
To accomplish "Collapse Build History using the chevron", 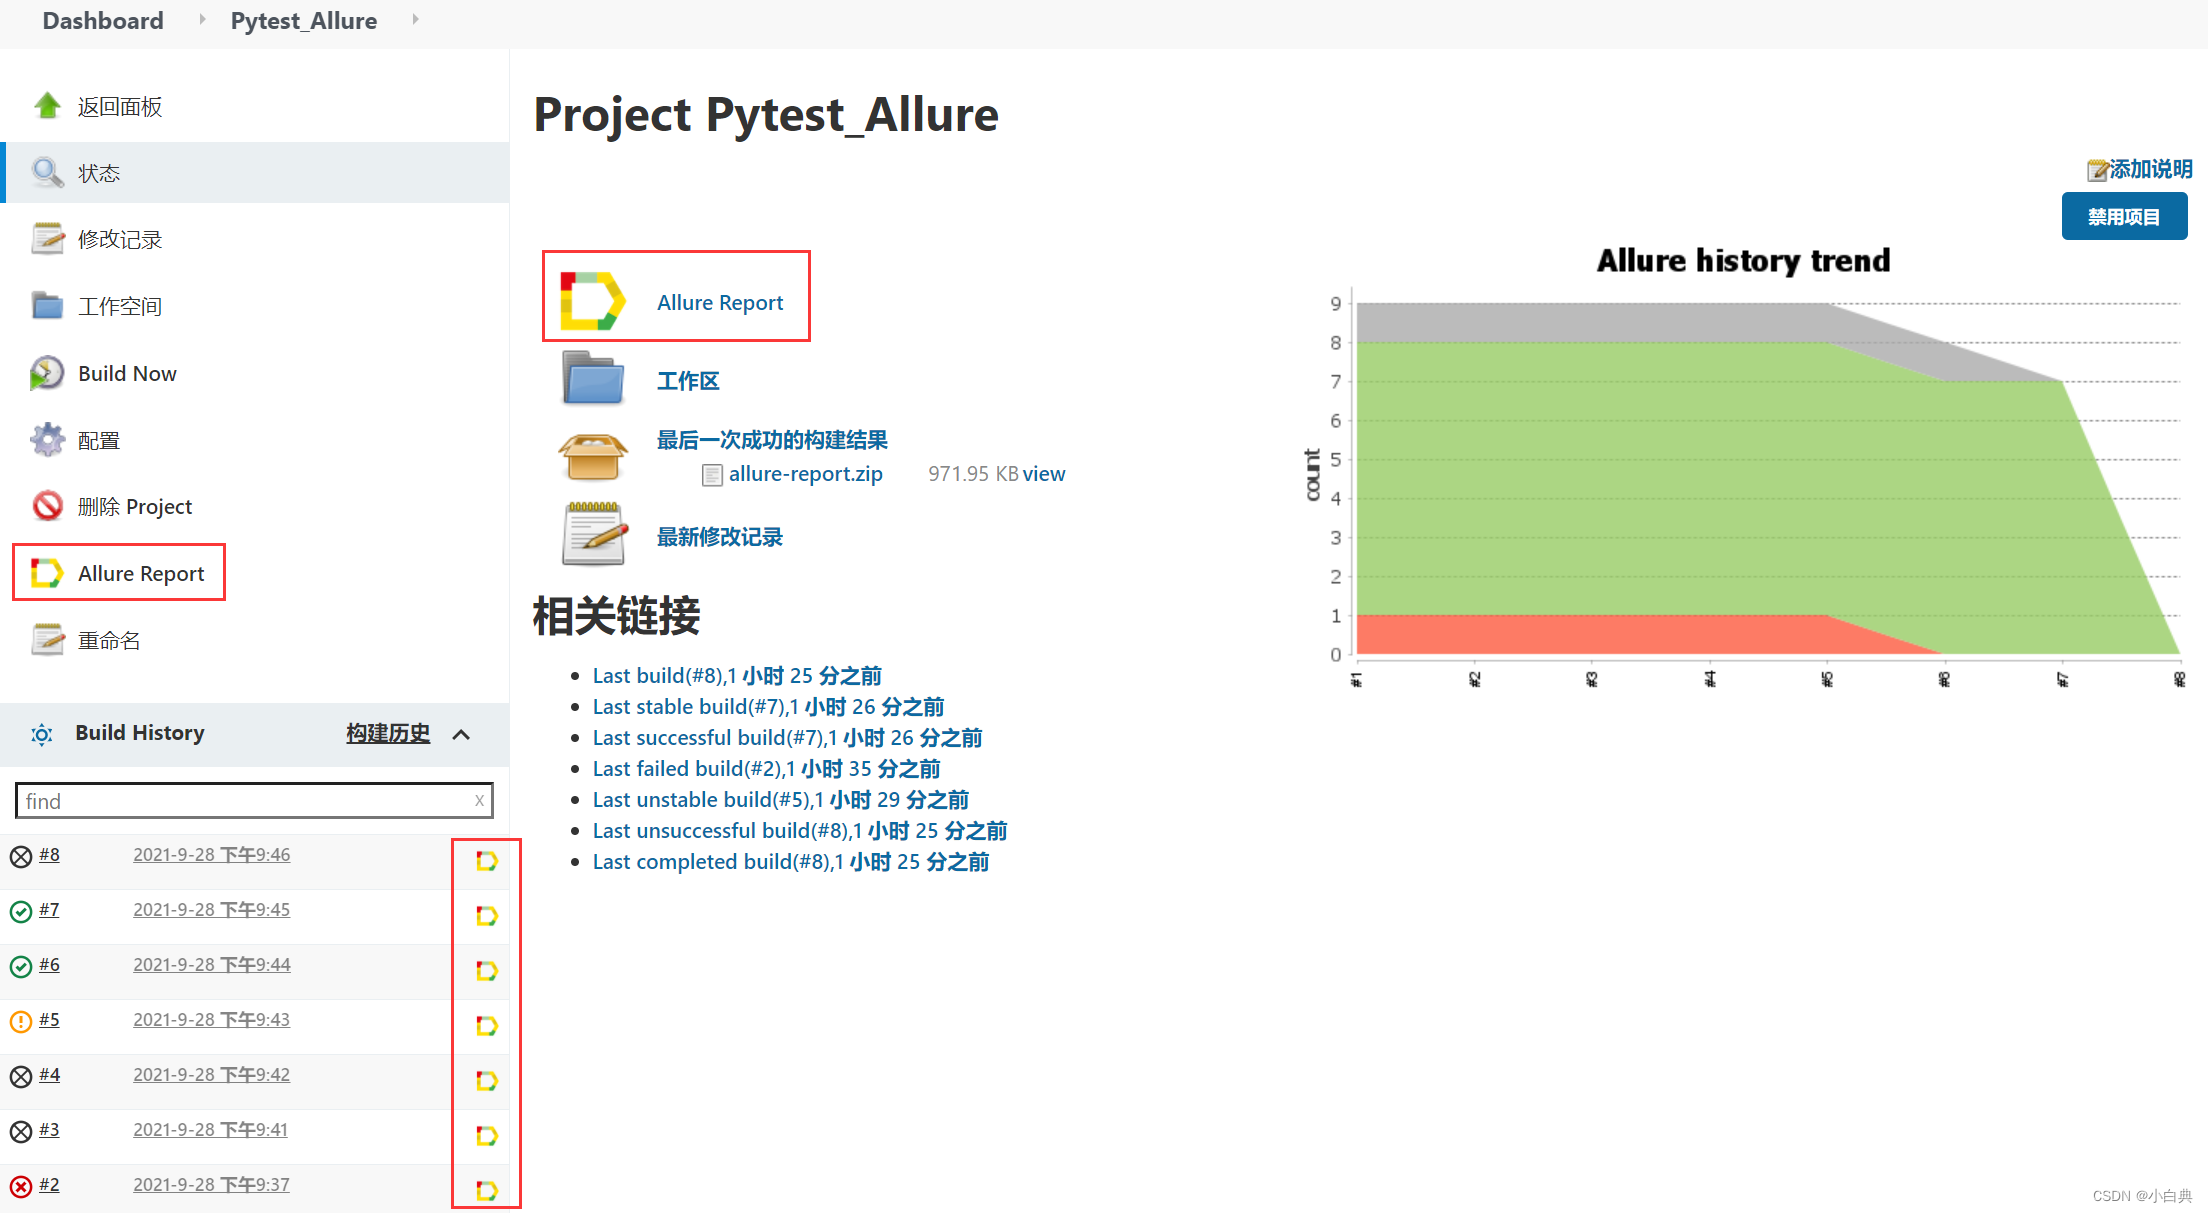I will point(461,734).
